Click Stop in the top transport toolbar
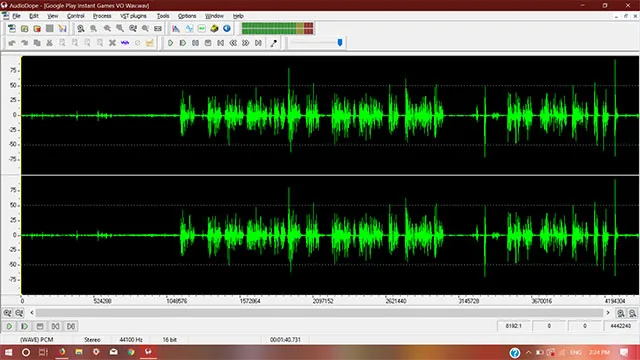Screen dimensions: 640x360 208,43
